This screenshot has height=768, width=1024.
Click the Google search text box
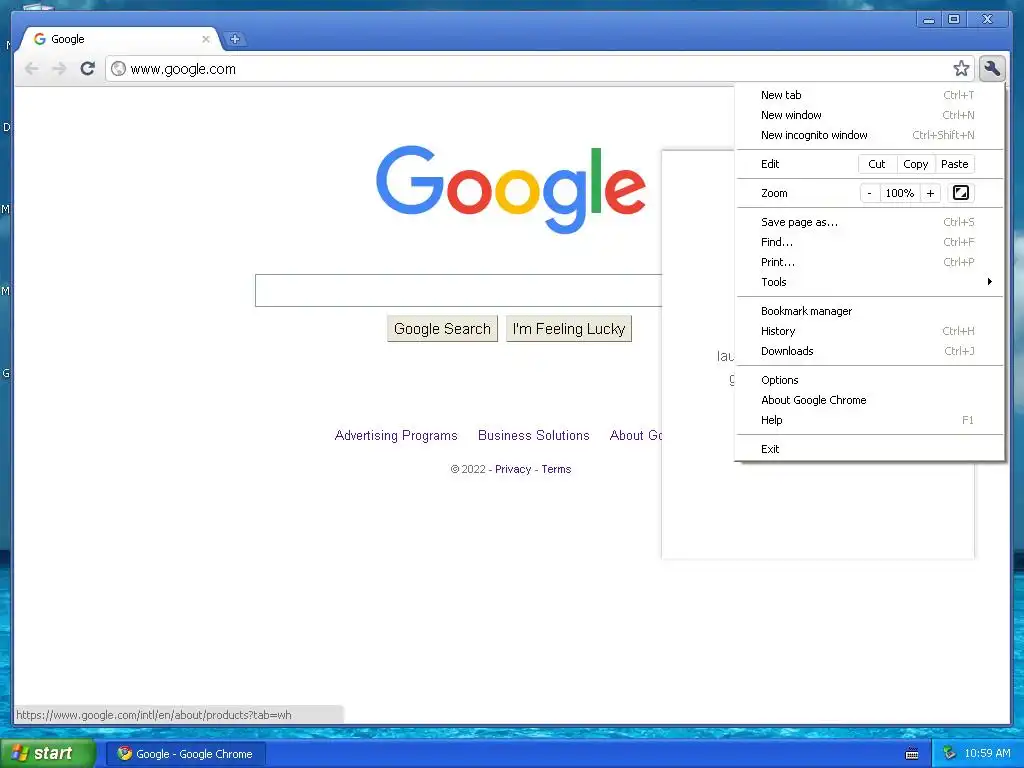click(458, 291)
